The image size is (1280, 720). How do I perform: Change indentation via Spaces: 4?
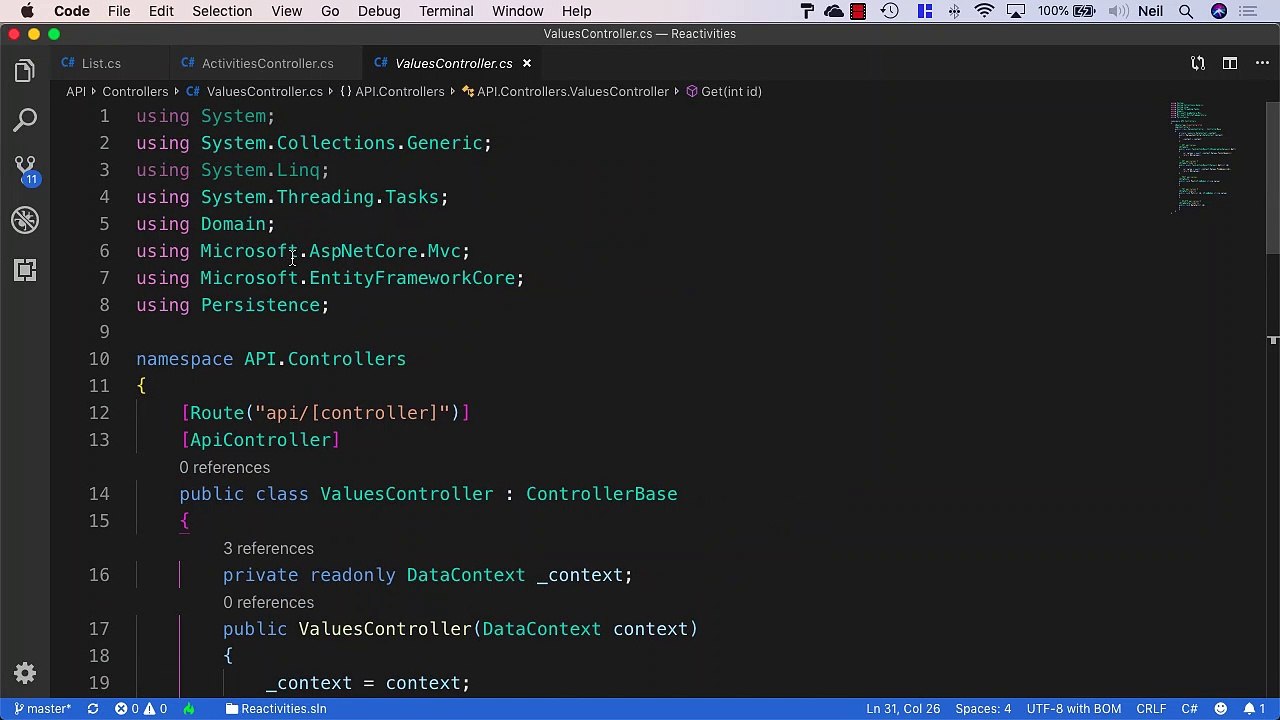click(x=983, y=708)
